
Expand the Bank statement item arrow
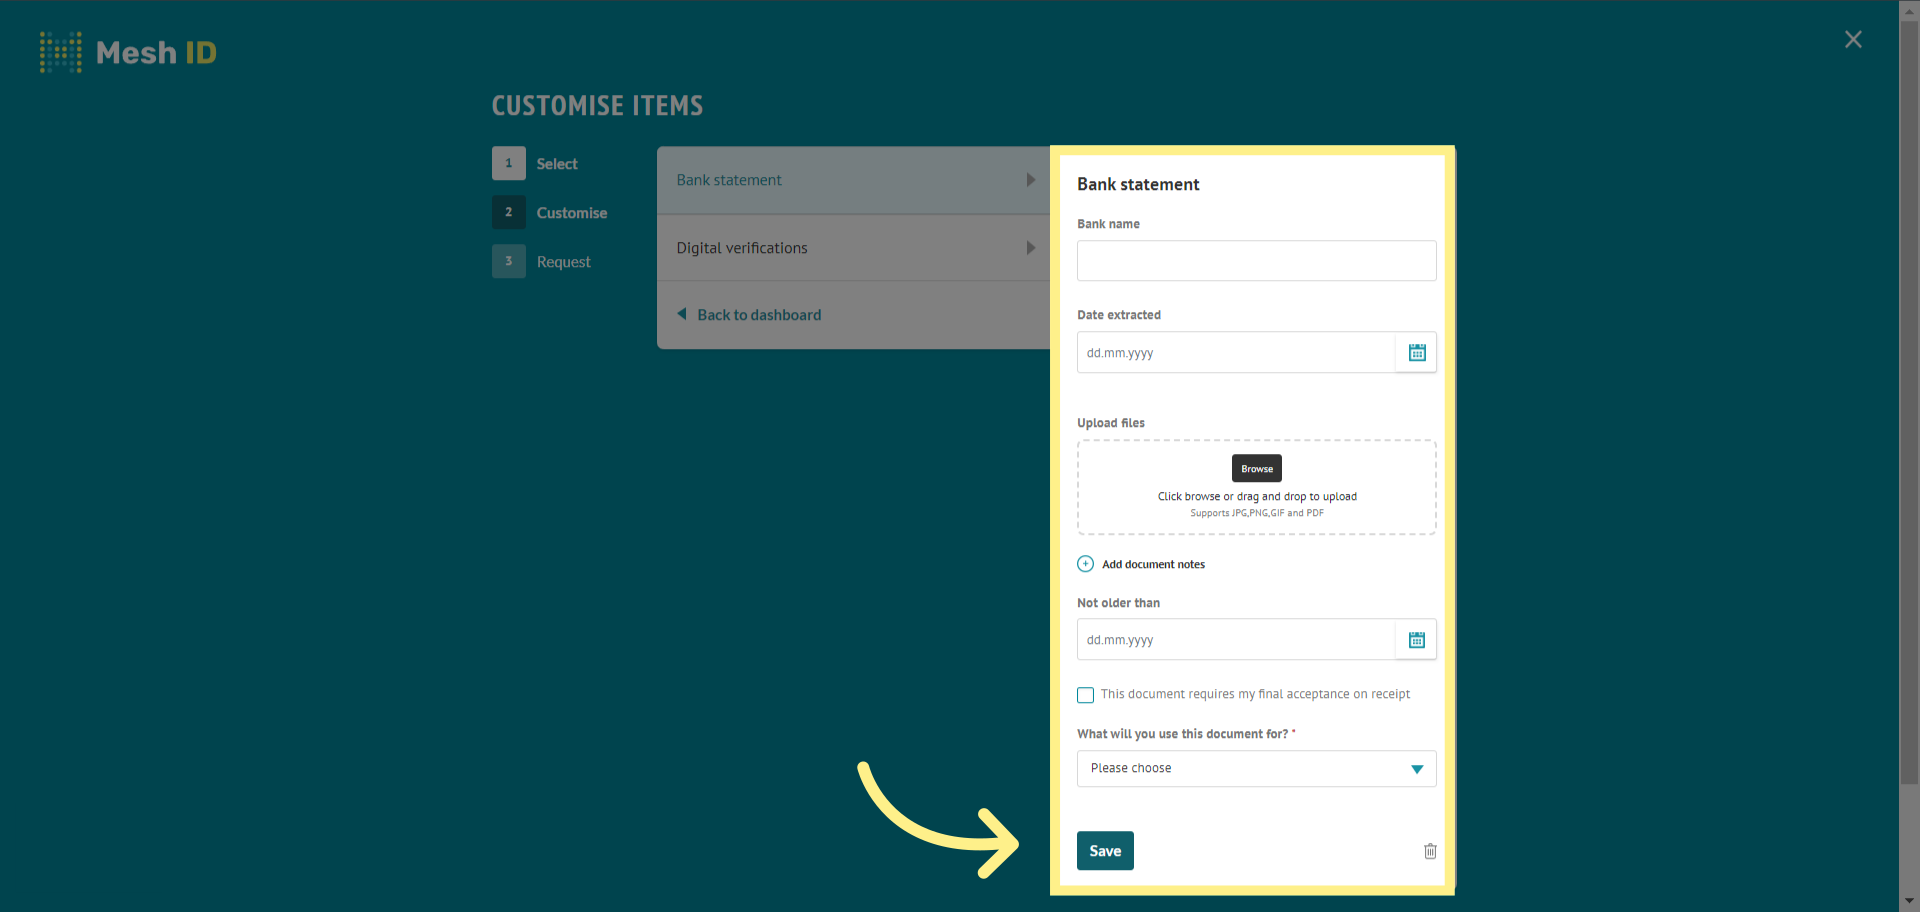(1031, 180)
